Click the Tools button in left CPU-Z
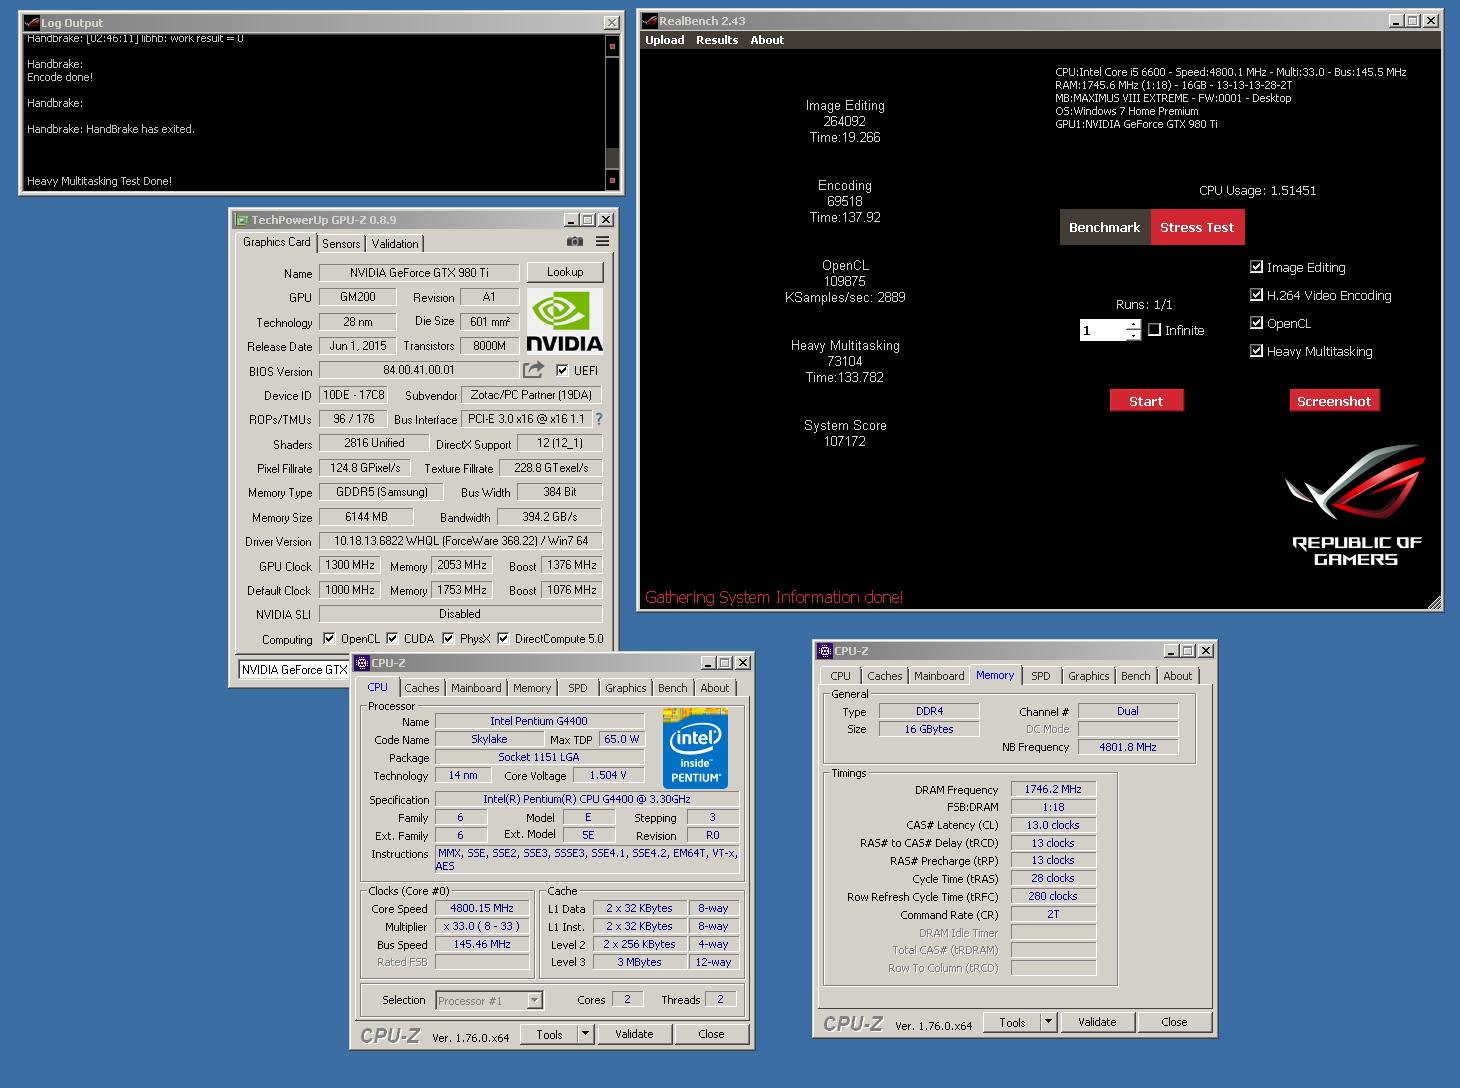This screenshot has width=1460, height=1088. tap(550, 1034)
